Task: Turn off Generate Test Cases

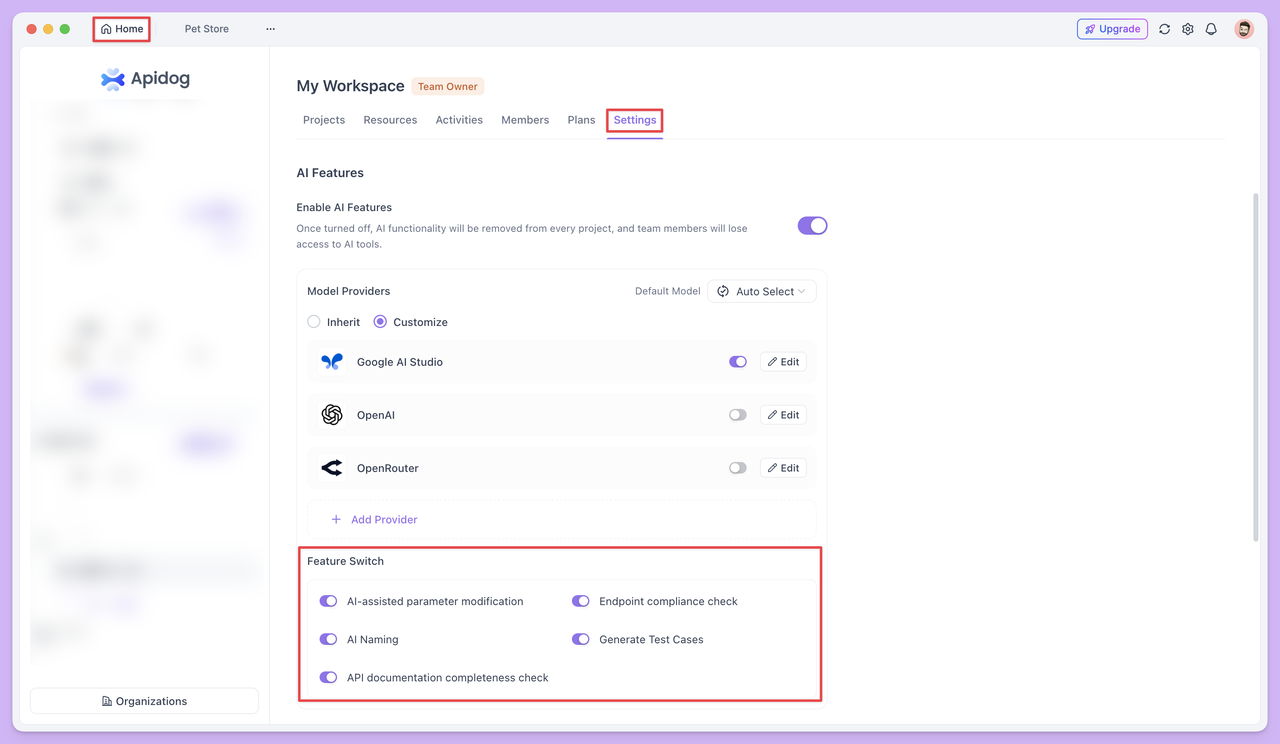Action: click(x=581, y=639)
